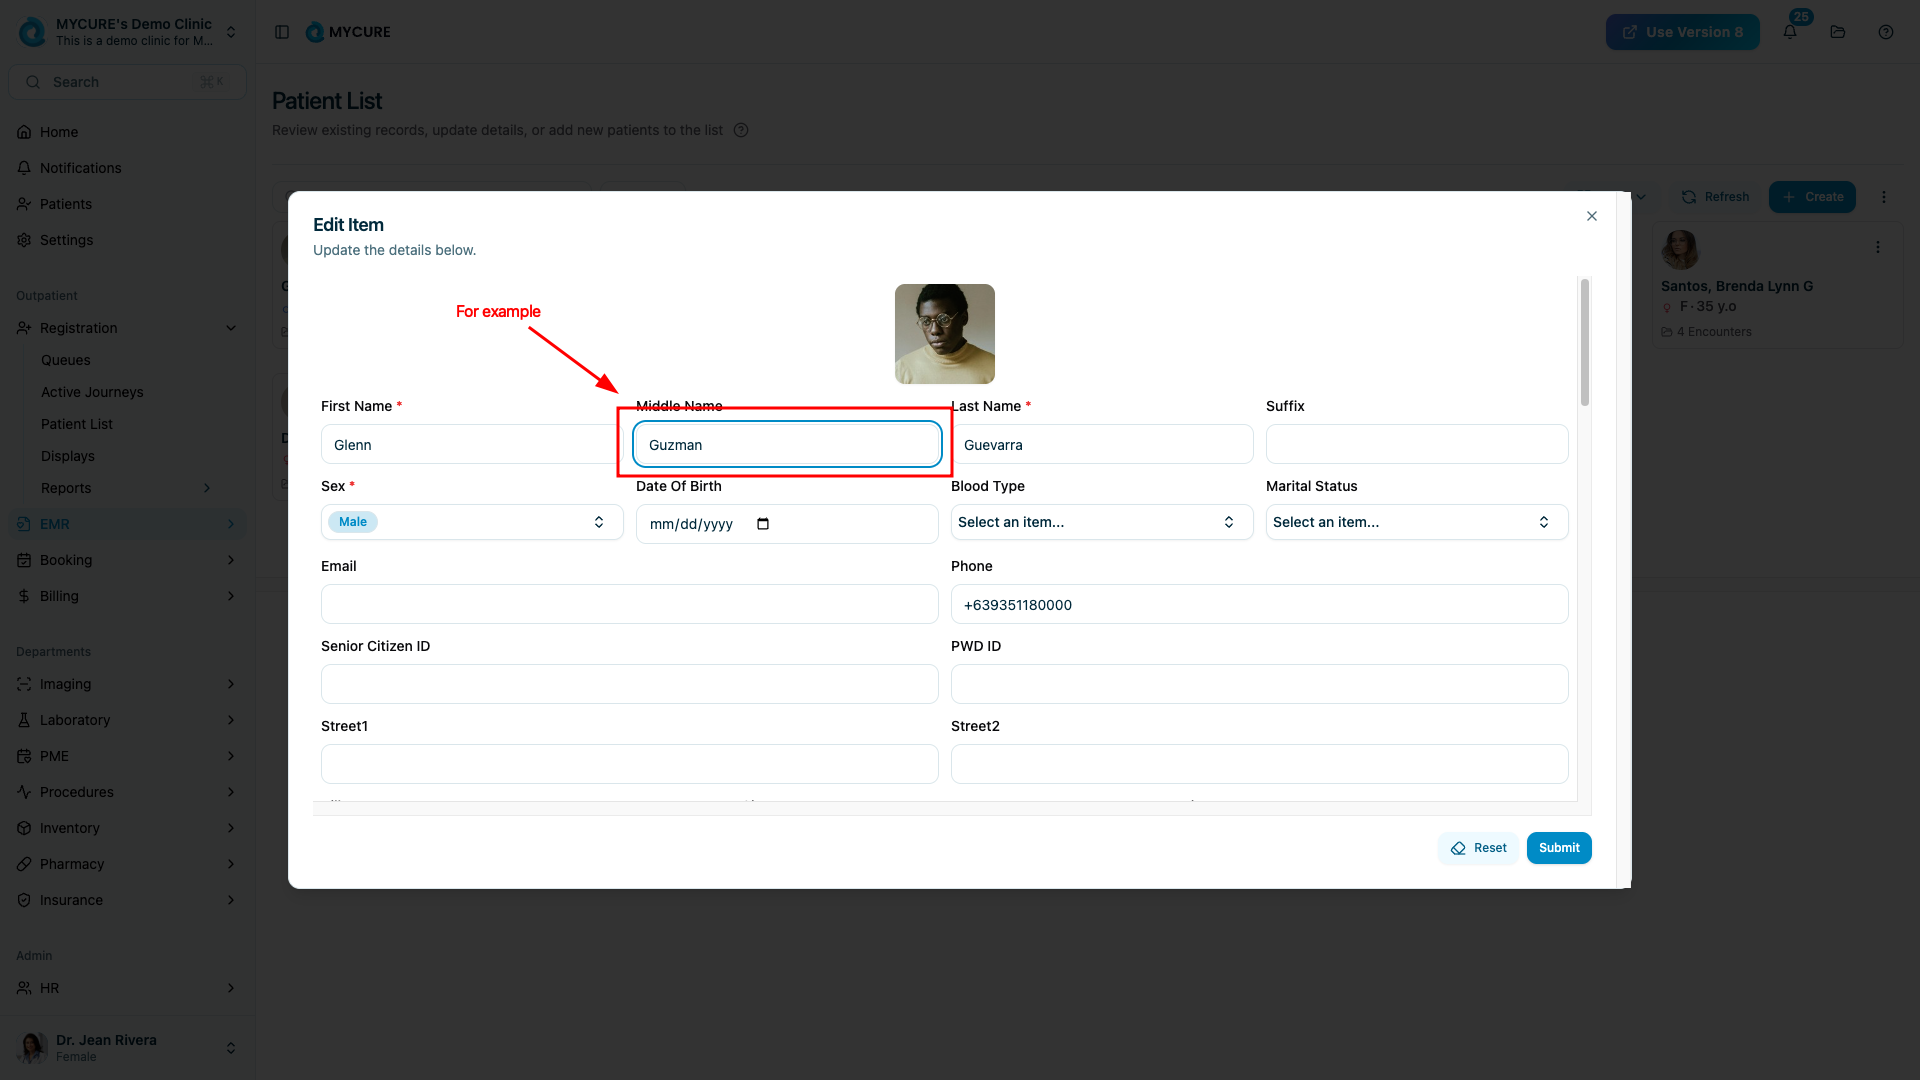Viewport: 1920px width, 1080px height.
Task: Click the help question mark icon
Action: click(1886, 32)
